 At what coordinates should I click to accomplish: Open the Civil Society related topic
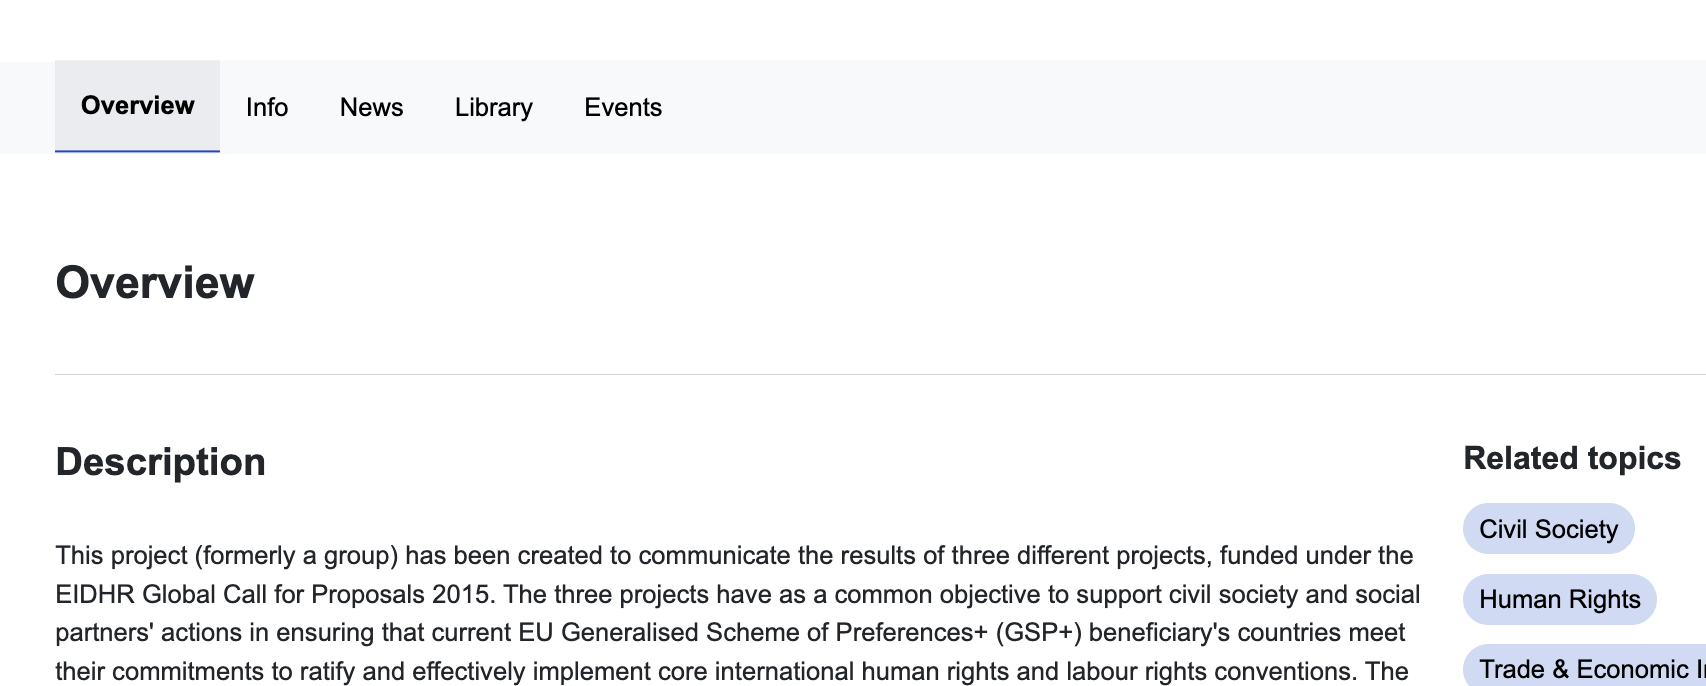(1547, 529)
